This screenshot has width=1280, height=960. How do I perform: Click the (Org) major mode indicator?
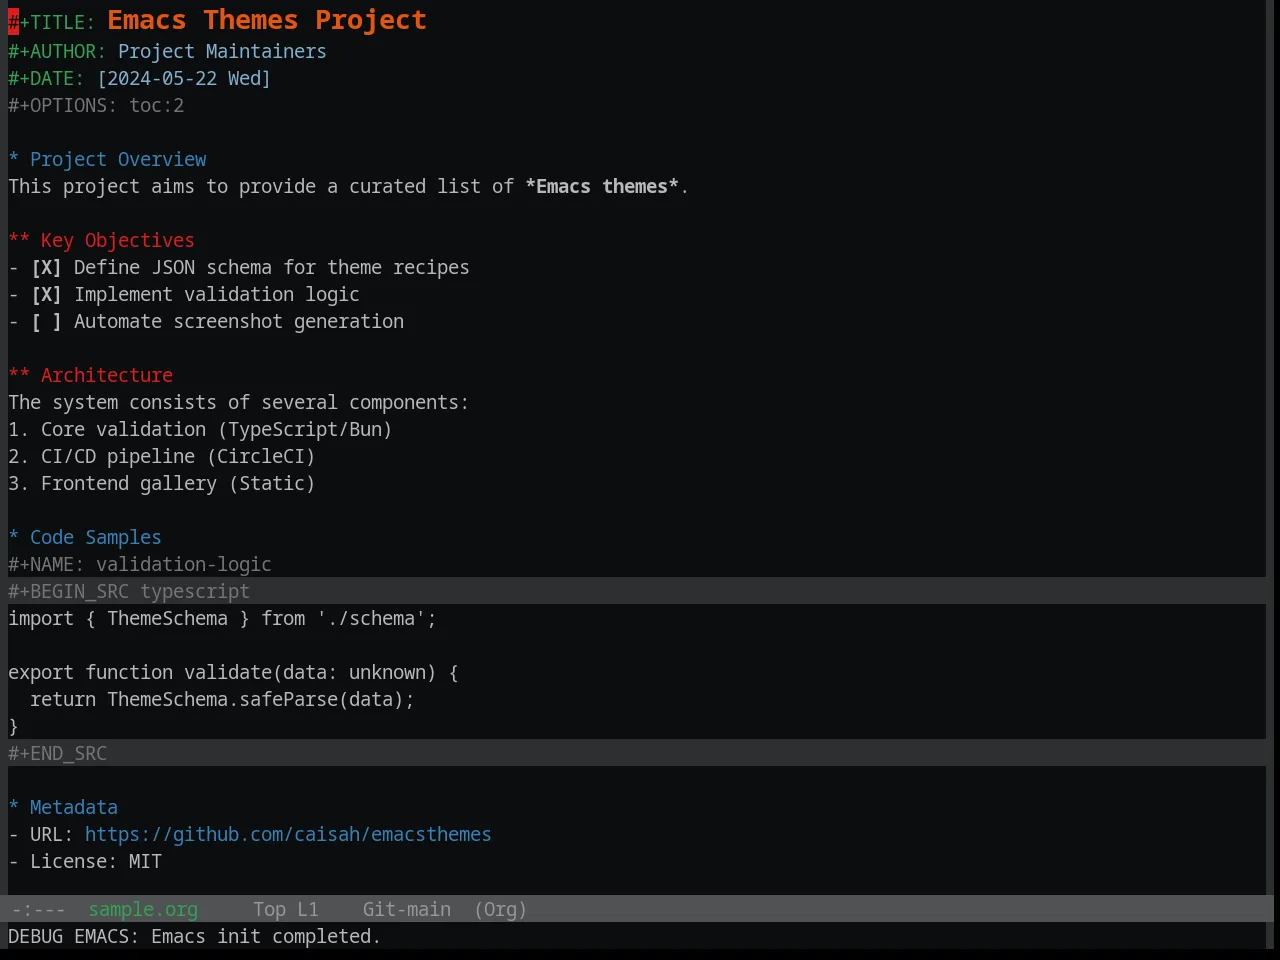click(x=500, y=910)
